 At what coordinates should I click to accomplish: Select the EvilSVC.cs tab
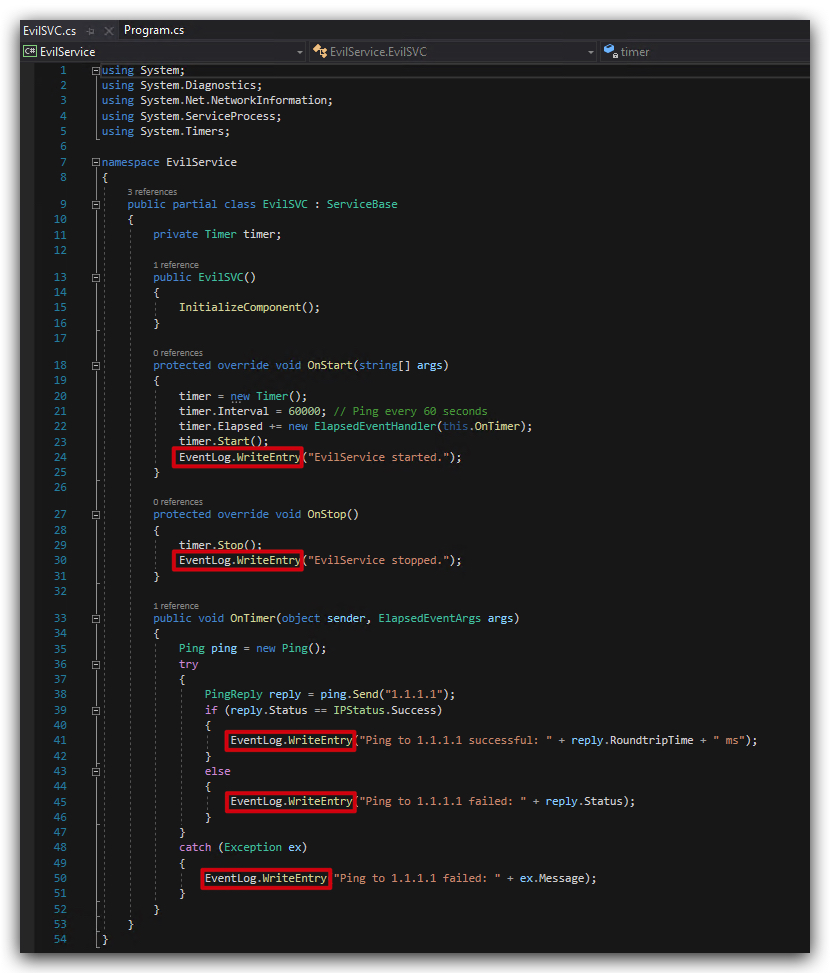tap(50, 30)
